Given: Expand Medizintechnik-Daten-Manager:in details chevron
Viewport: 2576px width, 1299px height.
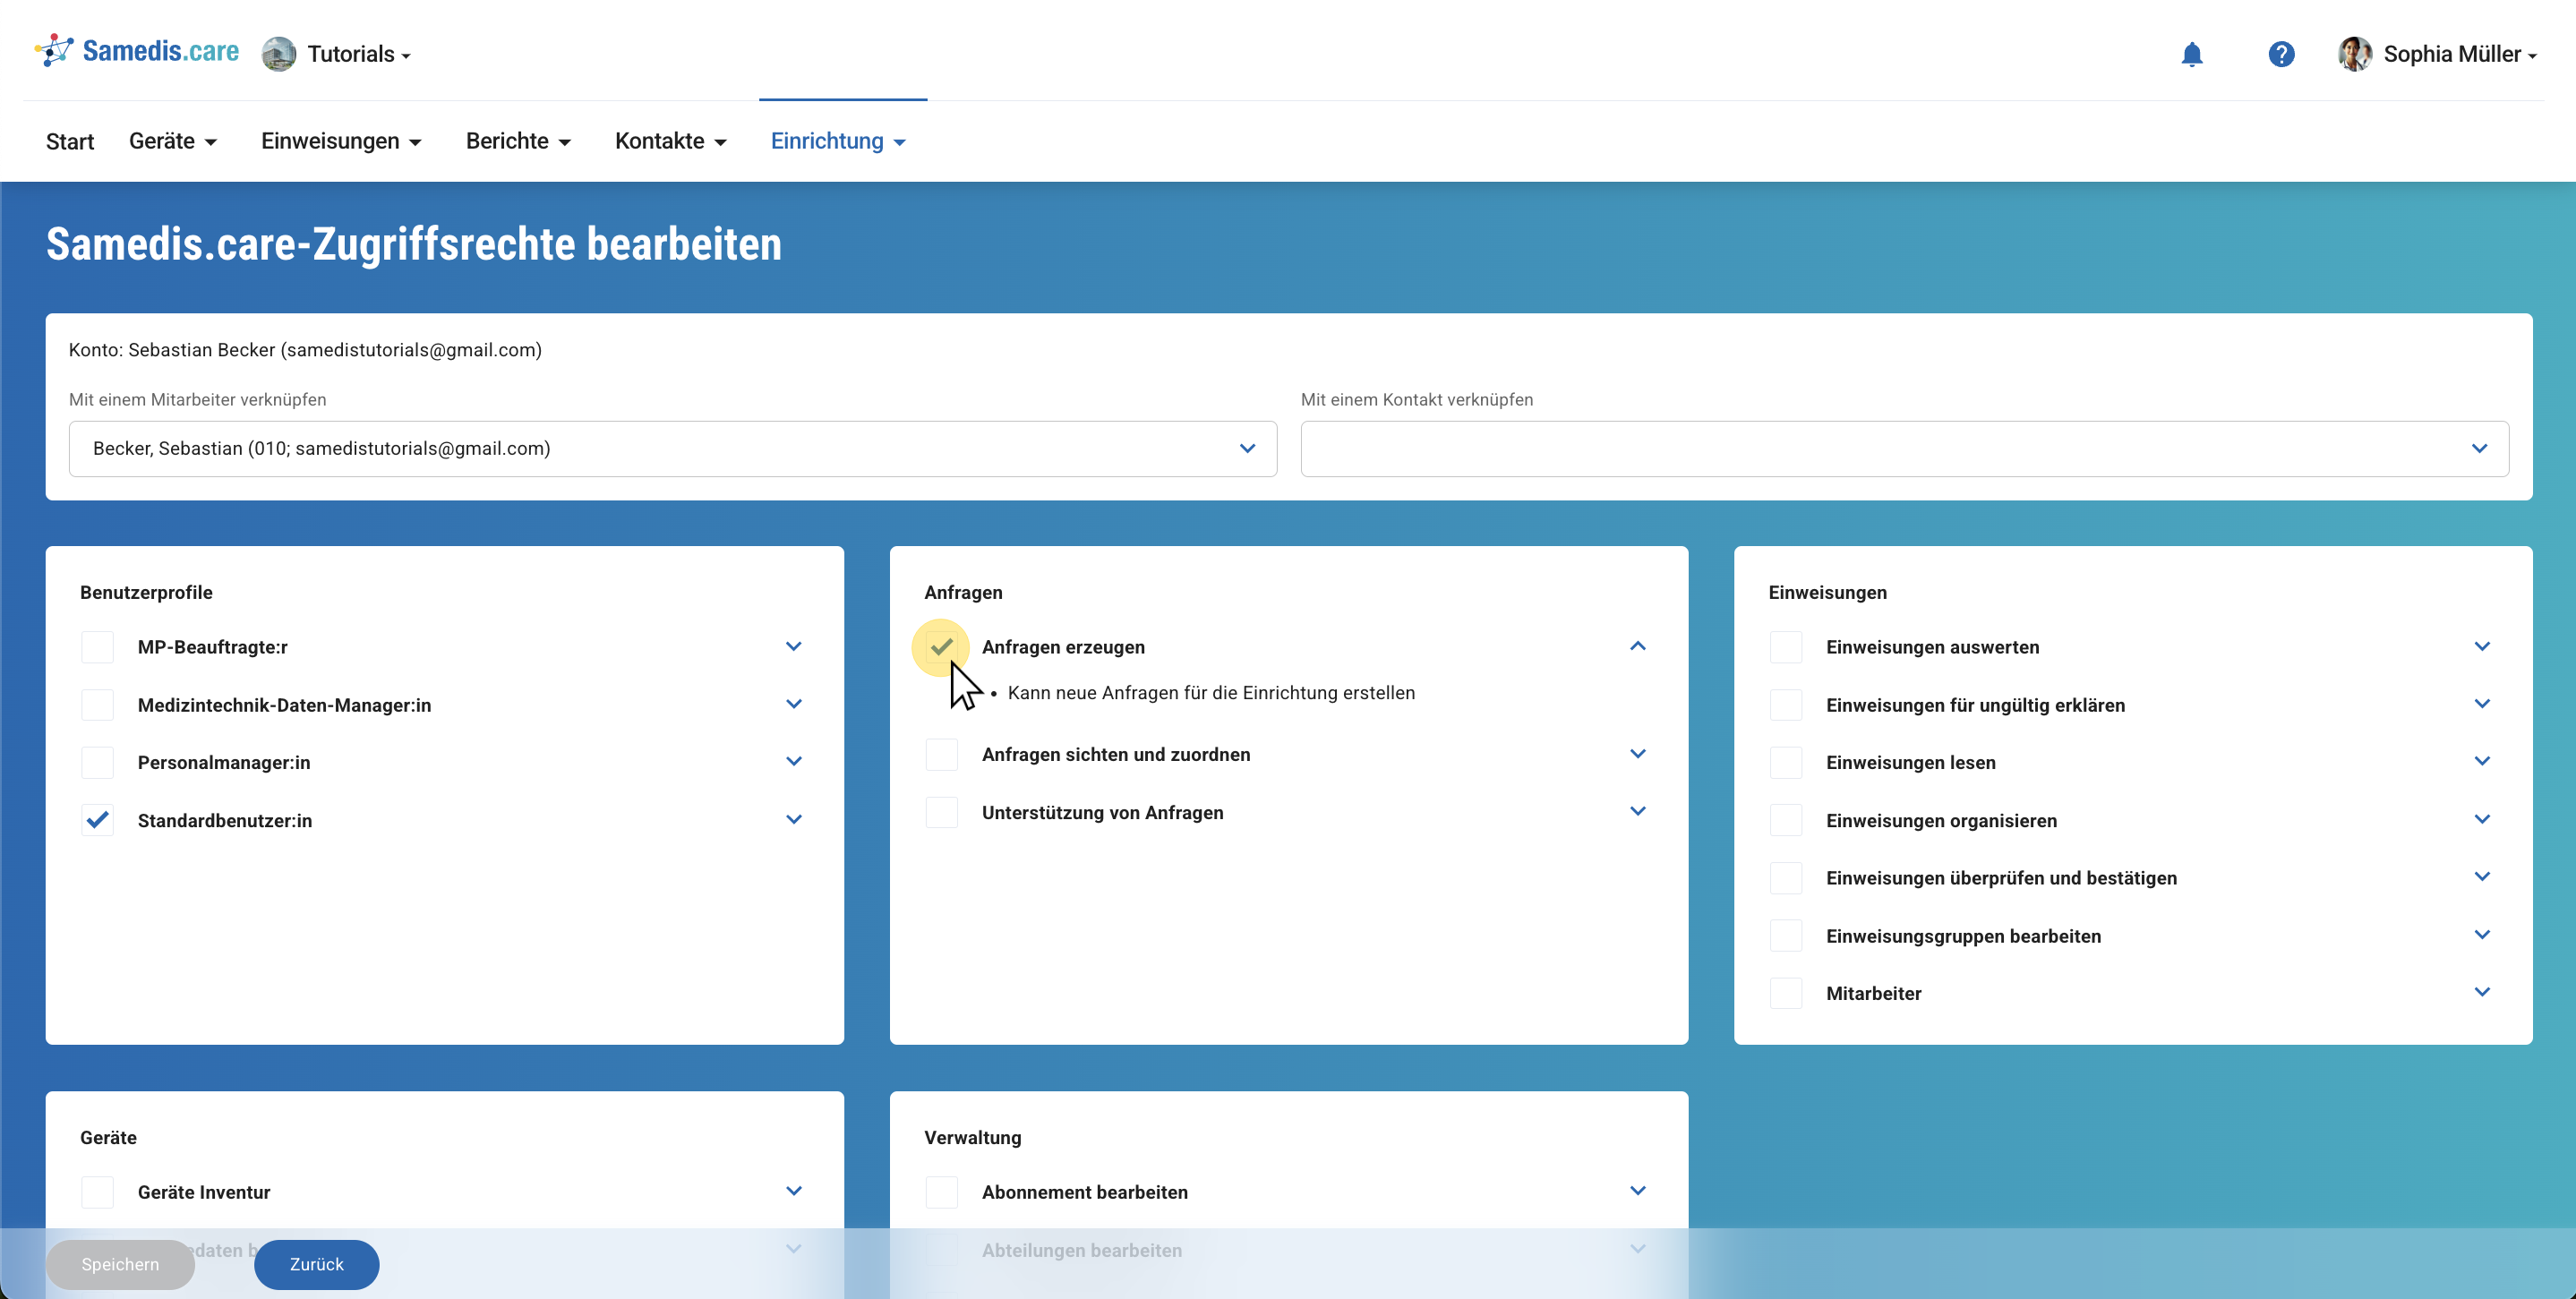Looking at the screenshot, I should [793, 704].
